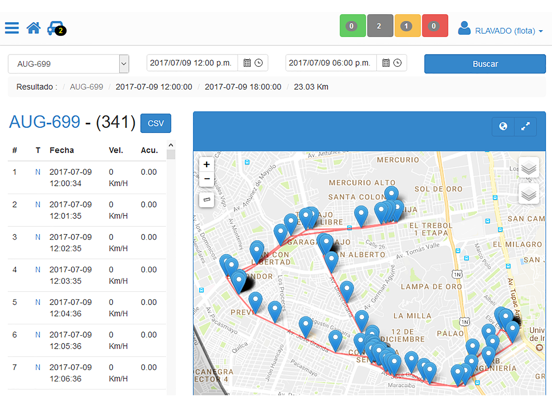Click the end date field 2017/07/09 06:00 p.m.
This screenshot has height=414, width=552.
click(x=331, y=63)
